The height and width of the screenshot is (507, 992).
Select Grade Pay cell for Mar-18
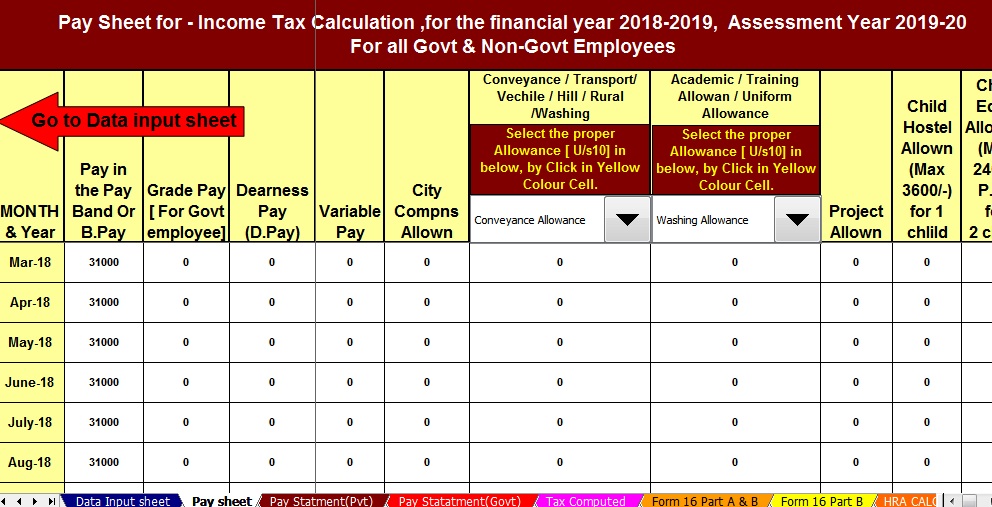[x=186, y=262]
